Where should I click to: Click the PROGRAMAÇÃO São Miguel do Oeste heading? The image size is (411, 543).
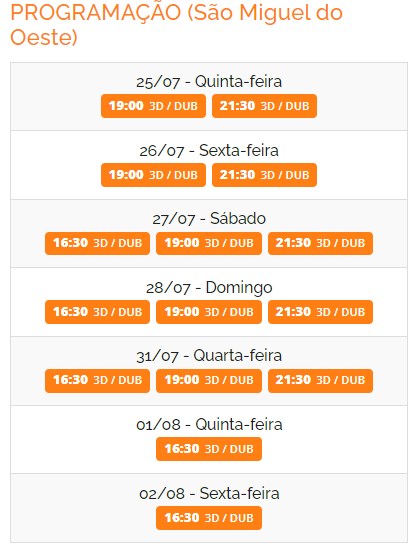(x=177, y=24)
